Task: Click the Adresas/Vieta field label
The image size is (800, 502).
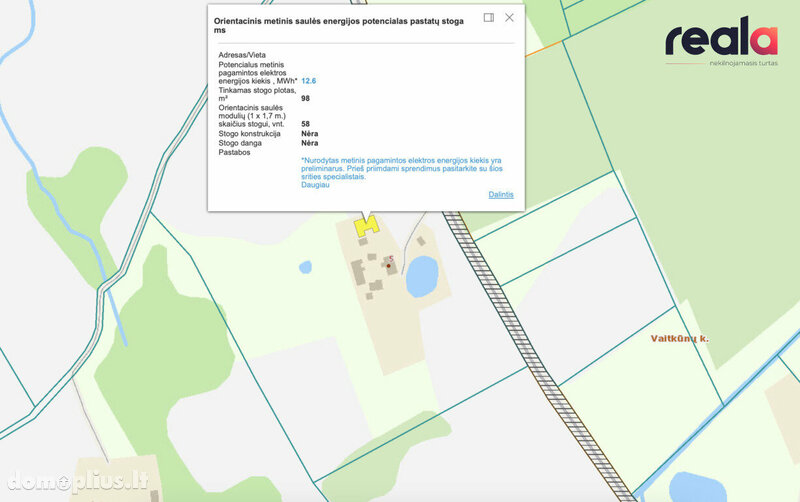Action: pyautogui.click(x=242, y=55)
